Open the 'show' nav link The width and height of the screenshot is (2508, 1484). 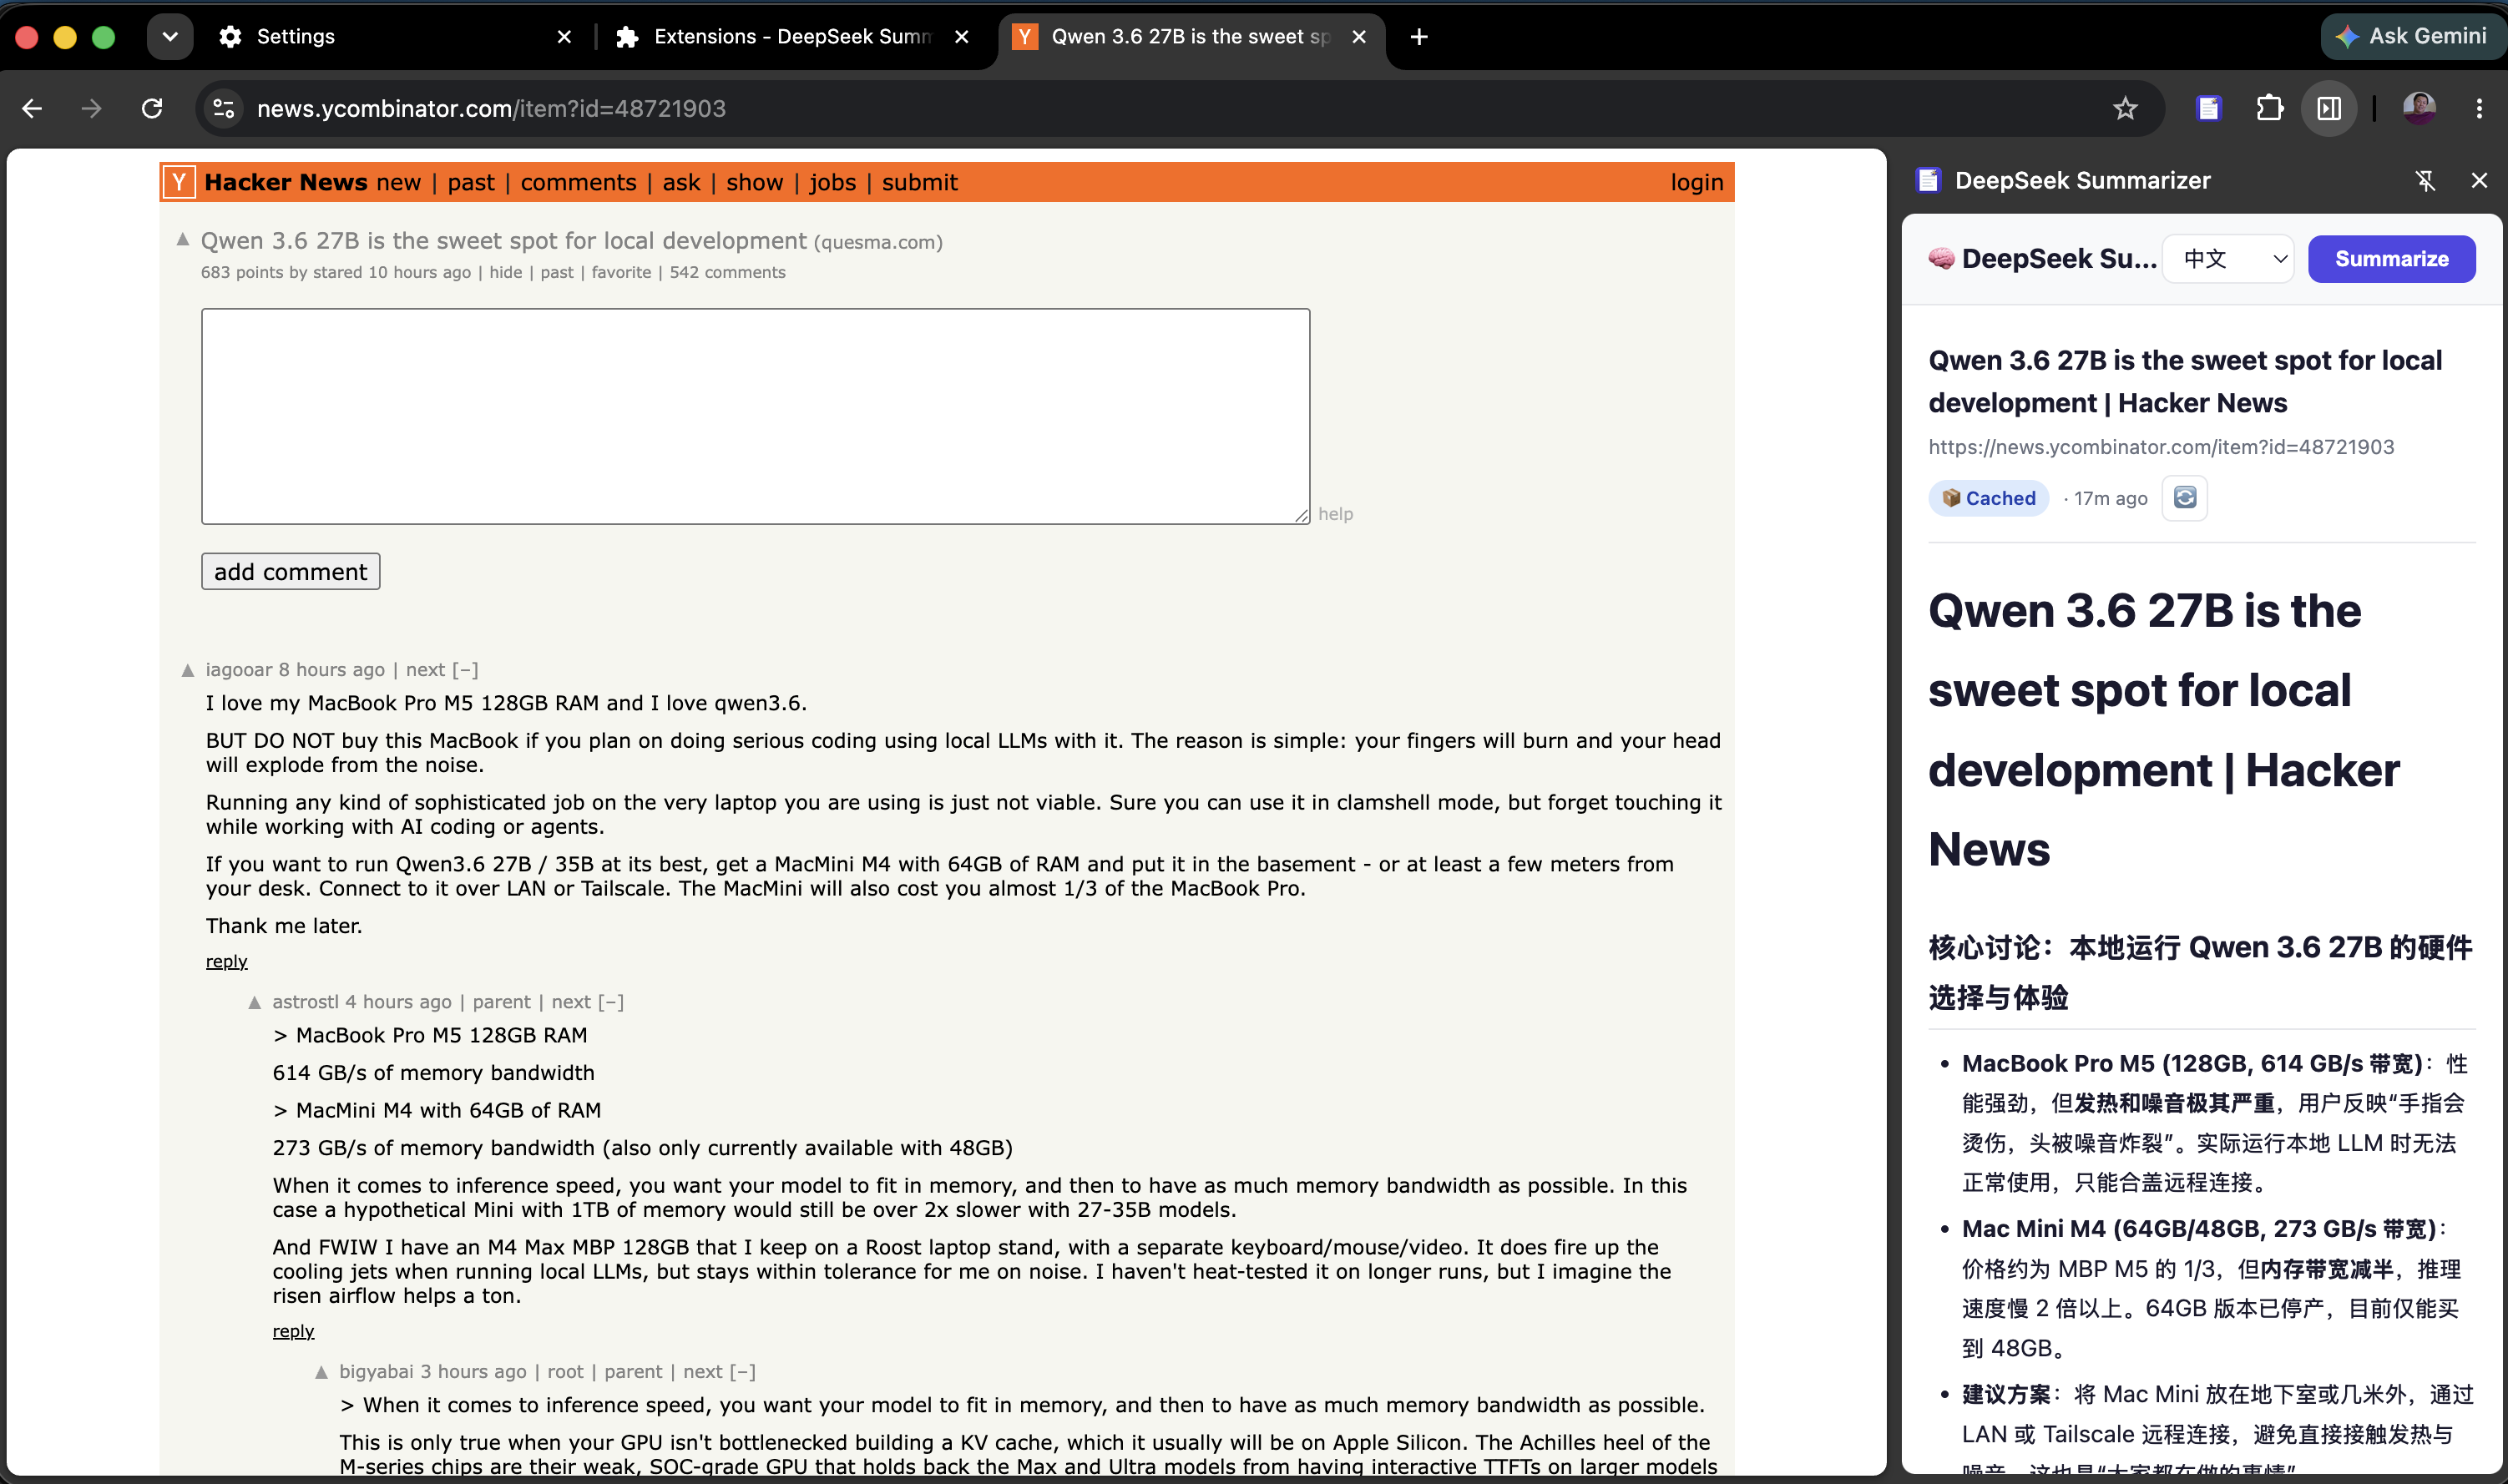pos(754,182)
